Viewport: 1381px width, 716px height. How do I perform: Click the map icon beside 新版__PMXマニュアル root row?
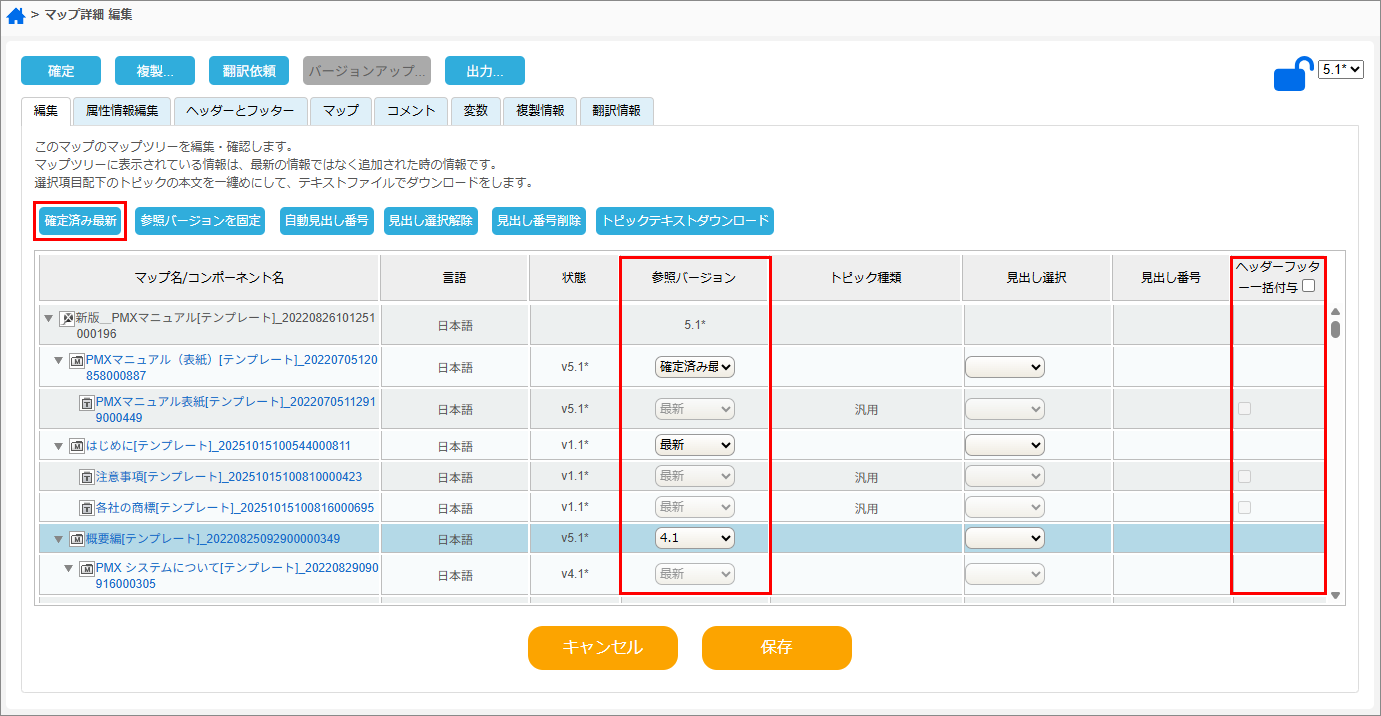pyautogui.click(x=67, y=317)
